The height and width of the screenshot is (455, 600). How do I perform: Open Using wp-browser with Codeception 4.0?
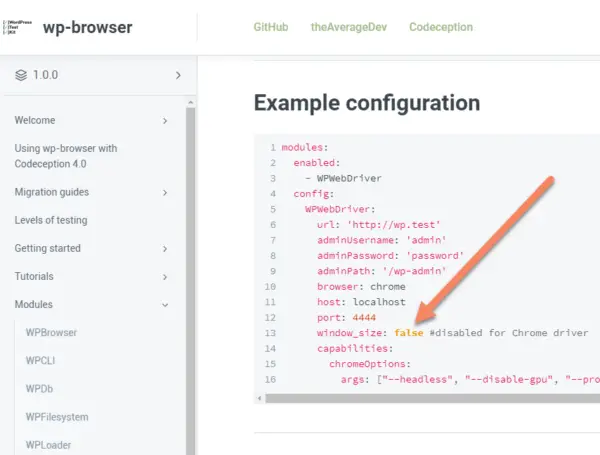[66, 156]
